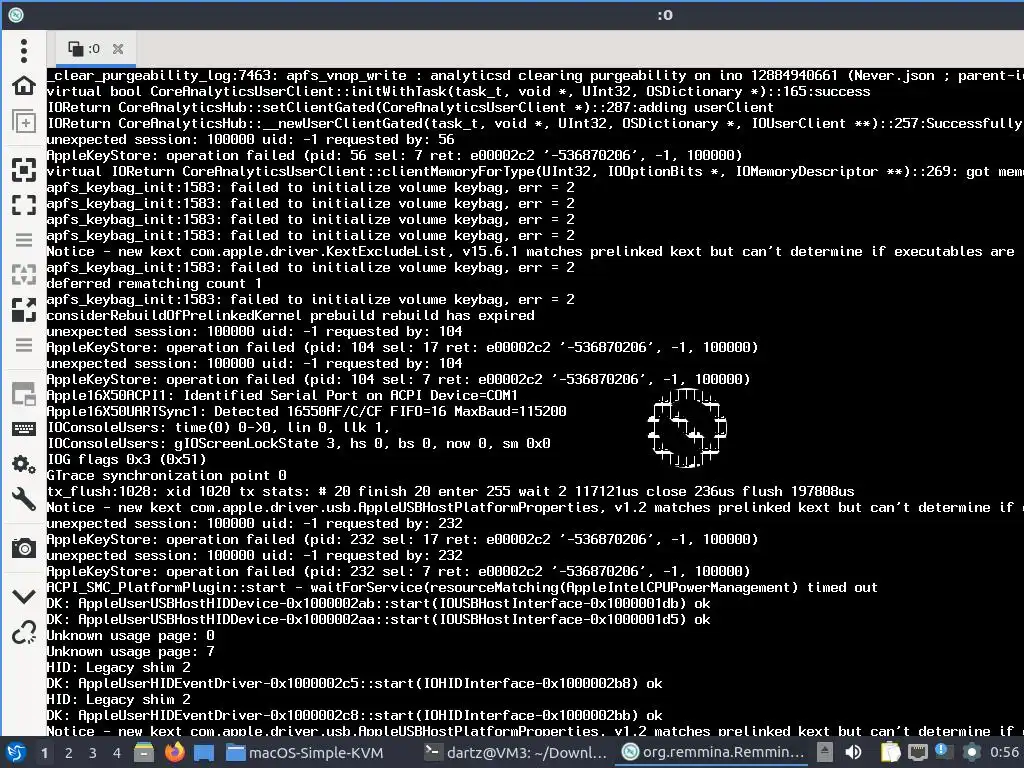This screenshot has height=768, width=1024.
Task: Click the 'tx_flush:1028' log line
Action: pyautogui.click(x=451, y=491)
